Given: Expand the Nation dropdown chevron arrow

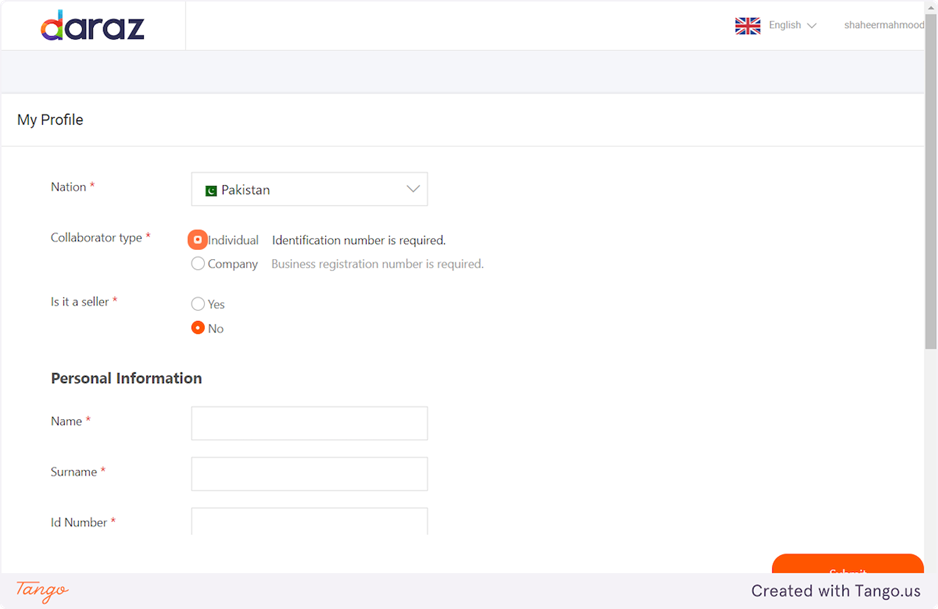Looking at the screenshot, I should [412, 189].
